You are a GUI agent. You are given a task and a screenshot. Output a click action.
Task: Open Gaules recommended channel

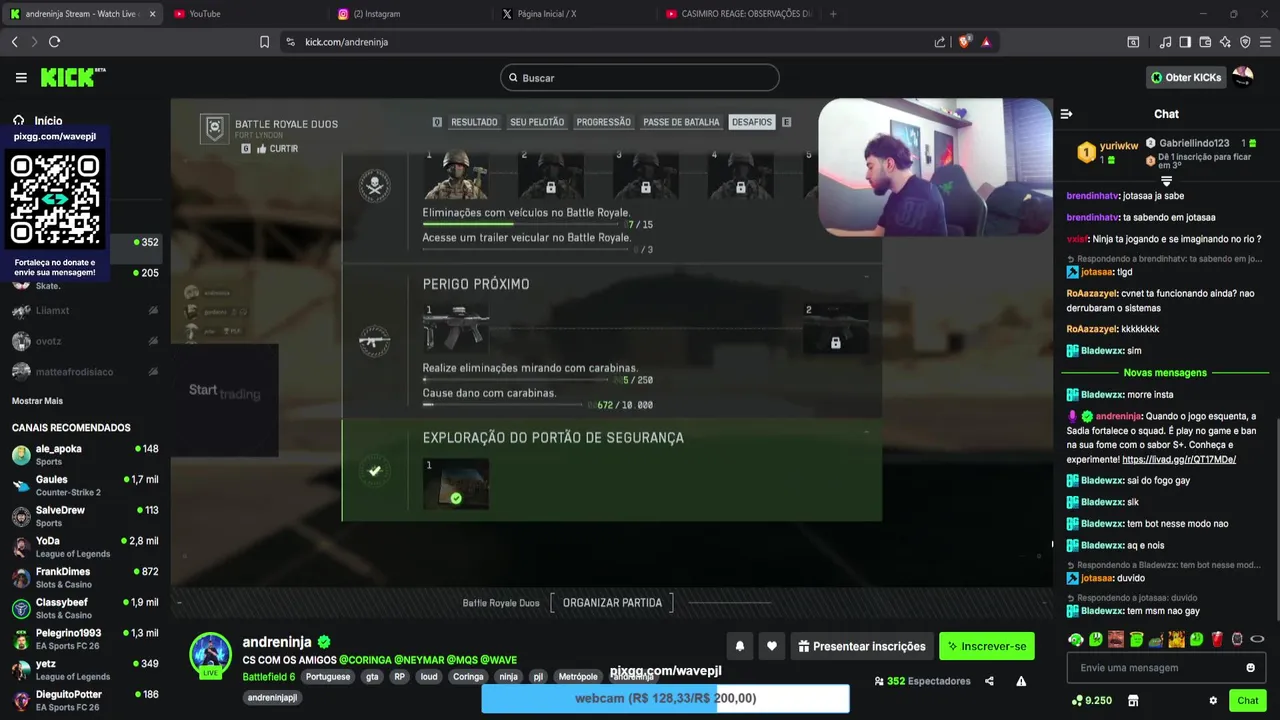(85, 486)
